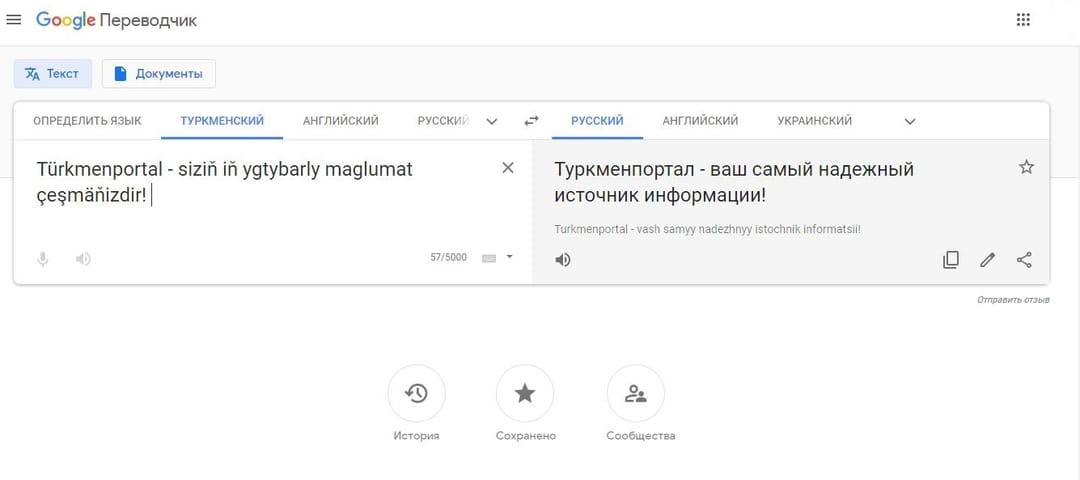Expand the source languages list
Viewport: 1080px width, 480px height.
tap(492, 122)
